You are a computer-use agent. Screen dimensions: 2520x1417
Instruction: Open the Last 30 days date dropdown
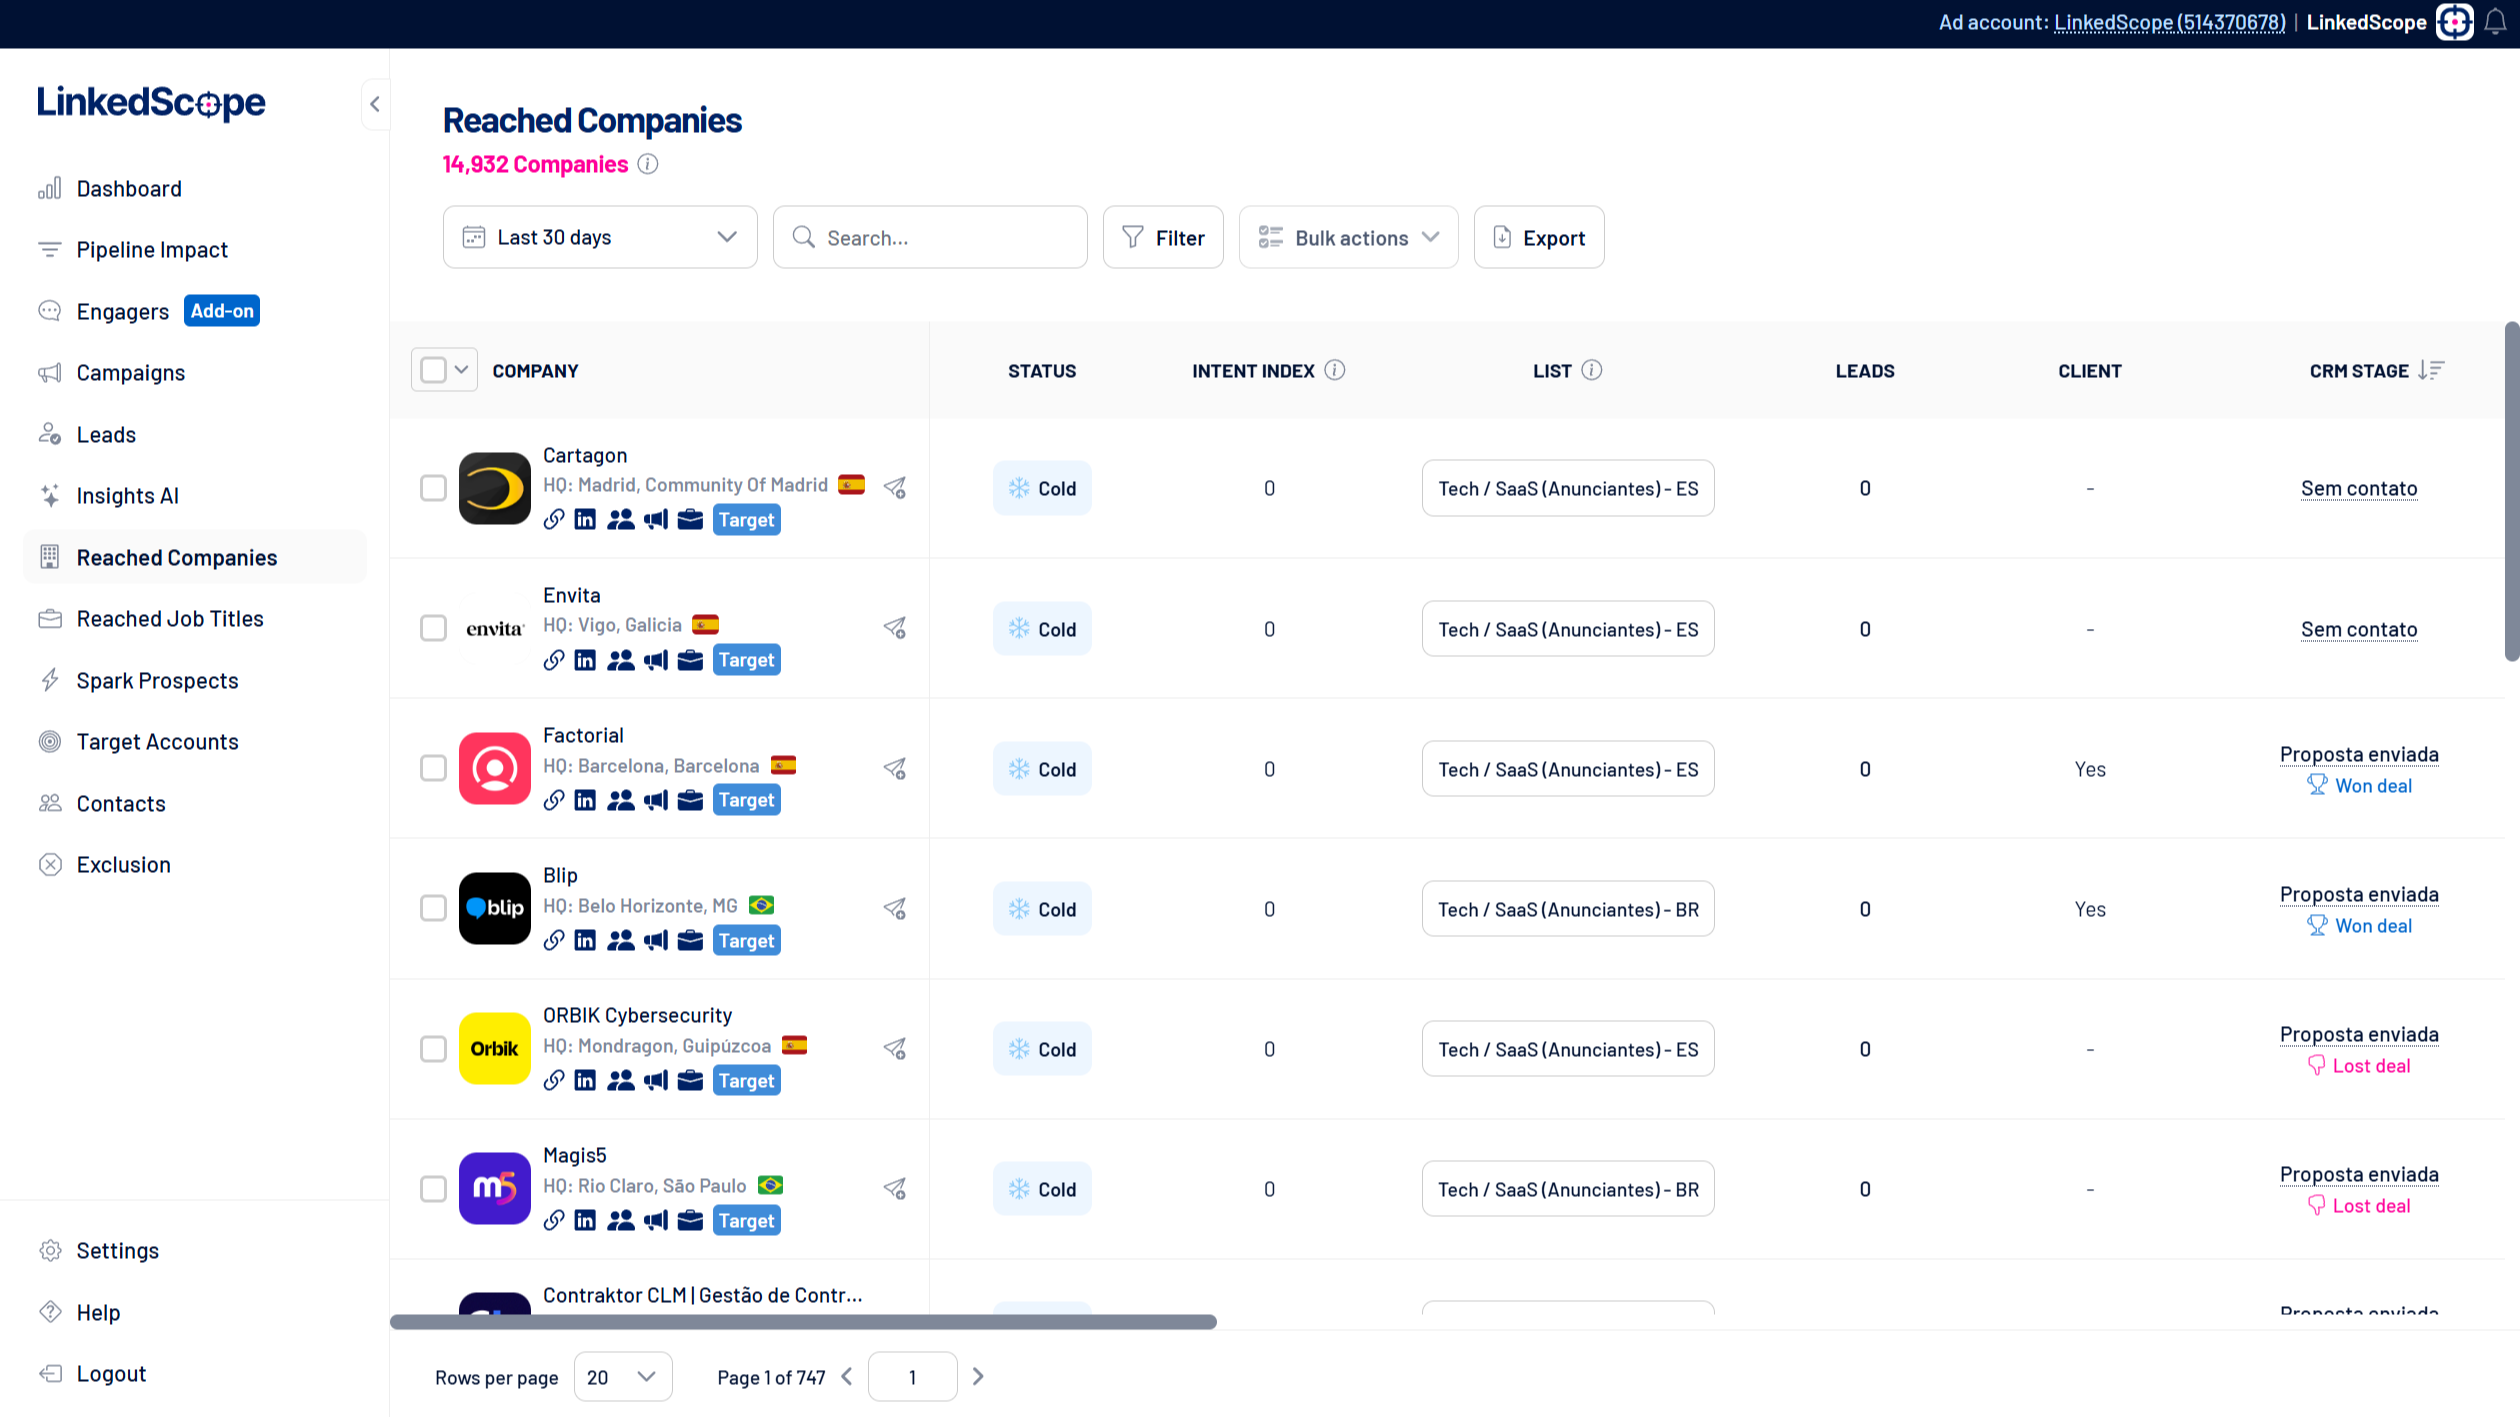point(600,237)
